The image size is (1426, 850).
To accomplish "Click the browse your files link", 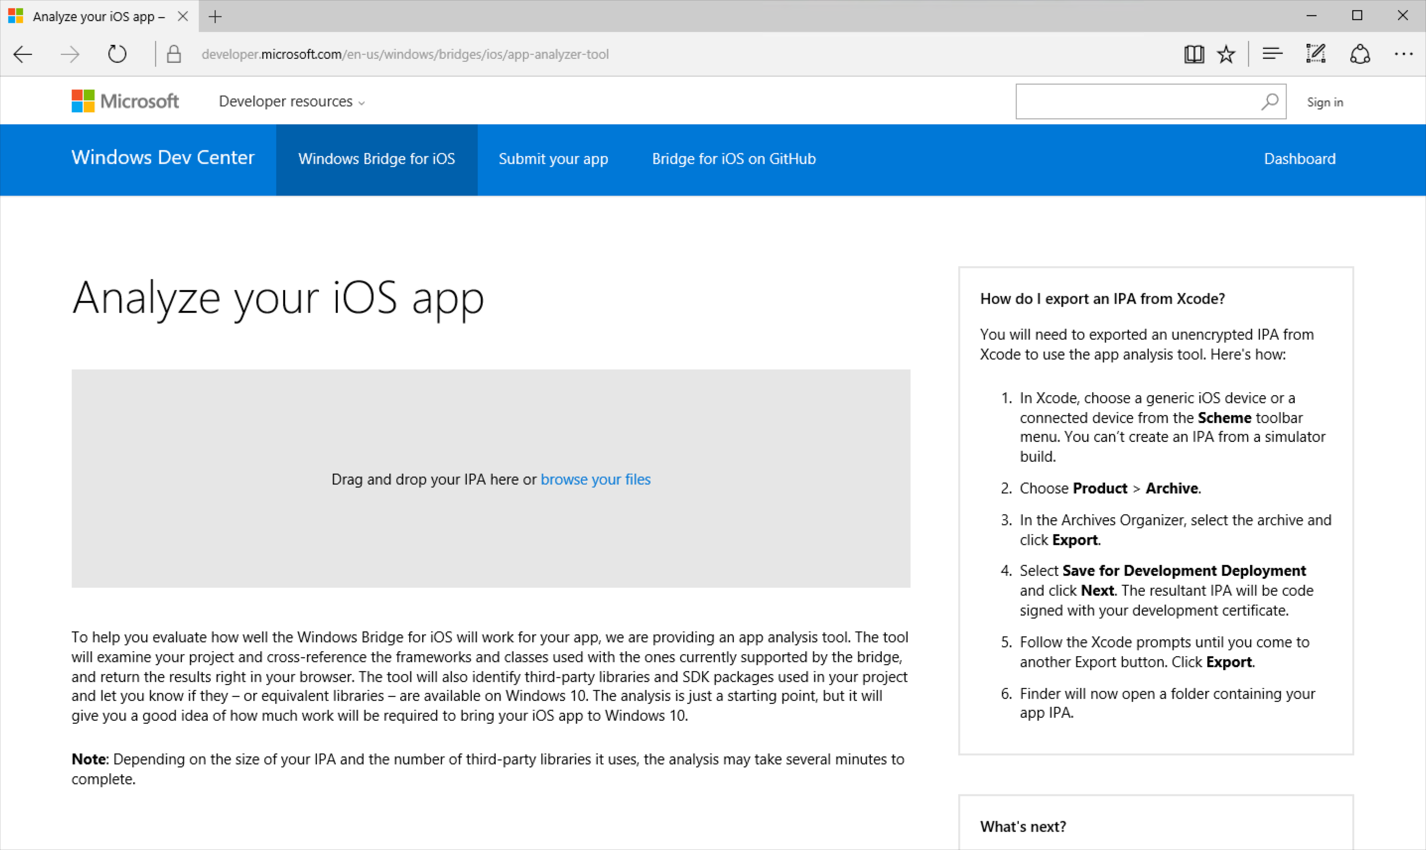I will coord(596,479).
